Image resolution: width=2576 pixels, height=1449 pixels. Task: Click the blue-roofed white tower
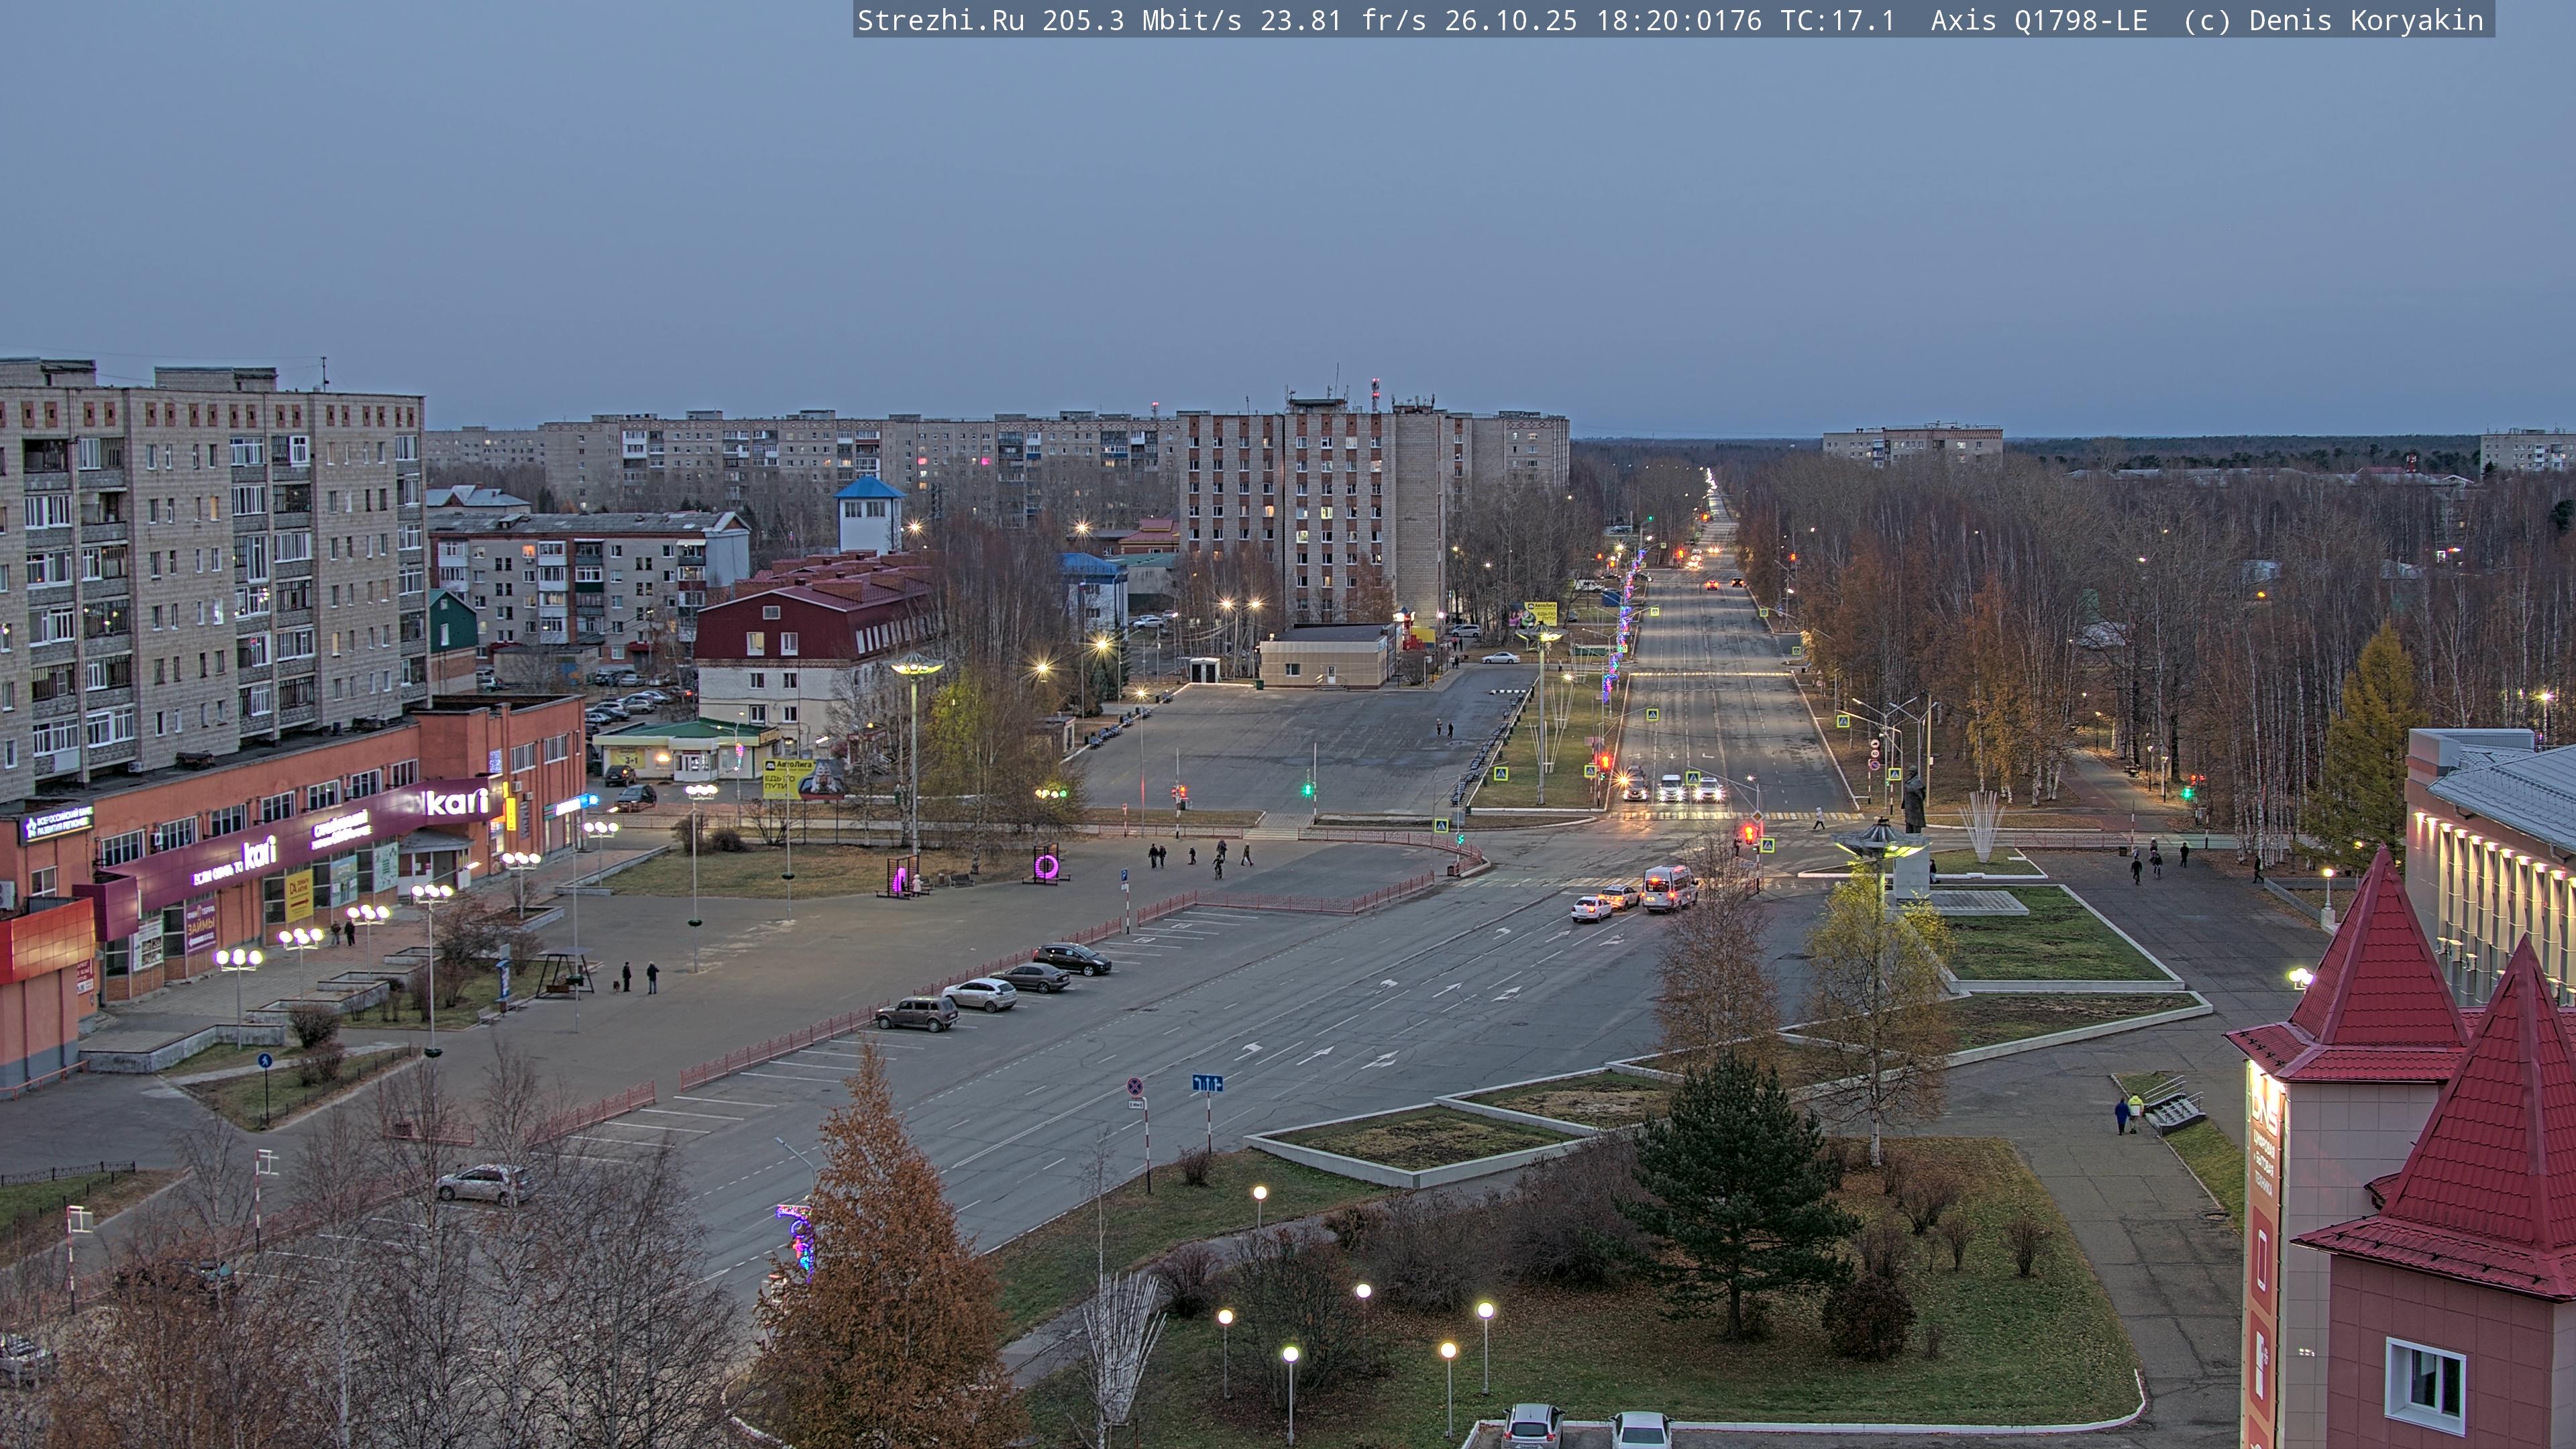coord(869,515)
